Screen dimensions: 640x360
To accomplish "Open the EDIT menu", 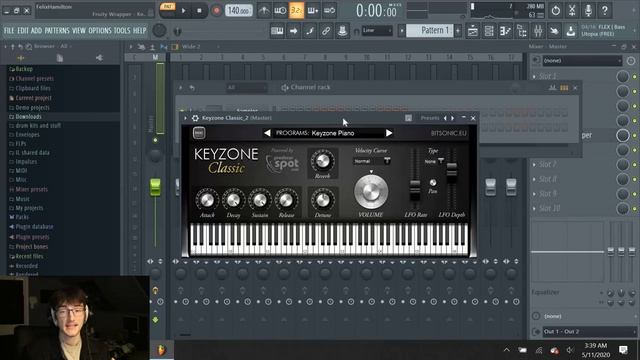I will coord(23,31).
